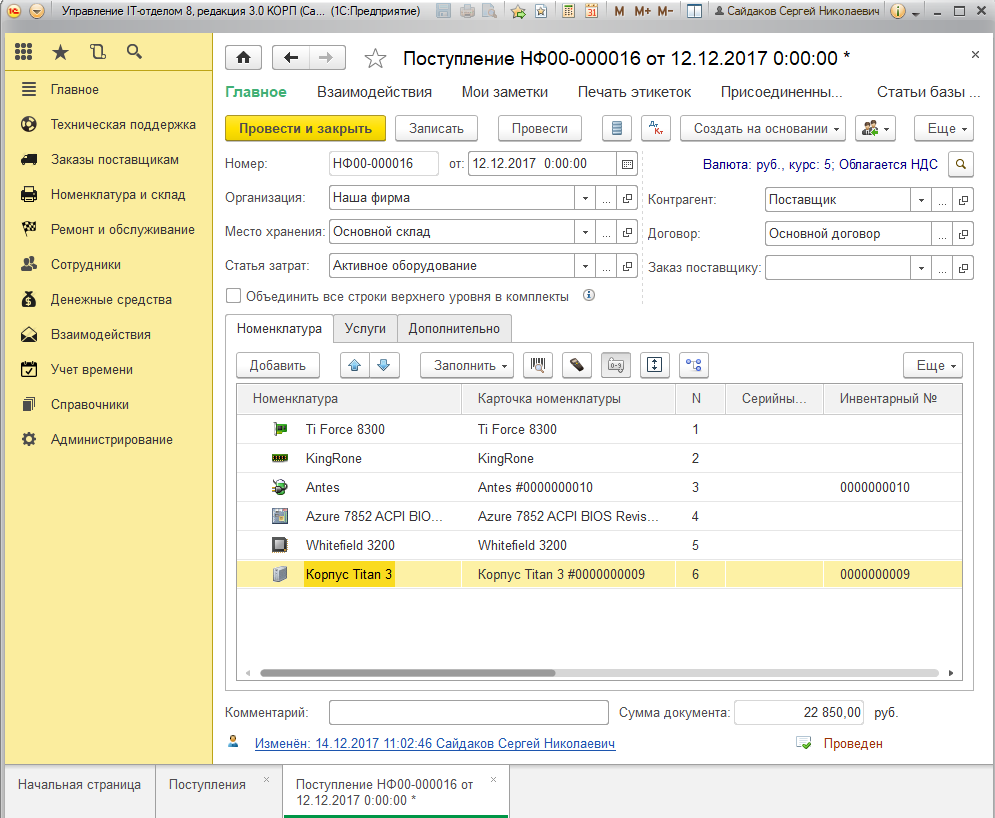
Task: Navigate forward with the right arrow
Action: (x=327, y=58)
